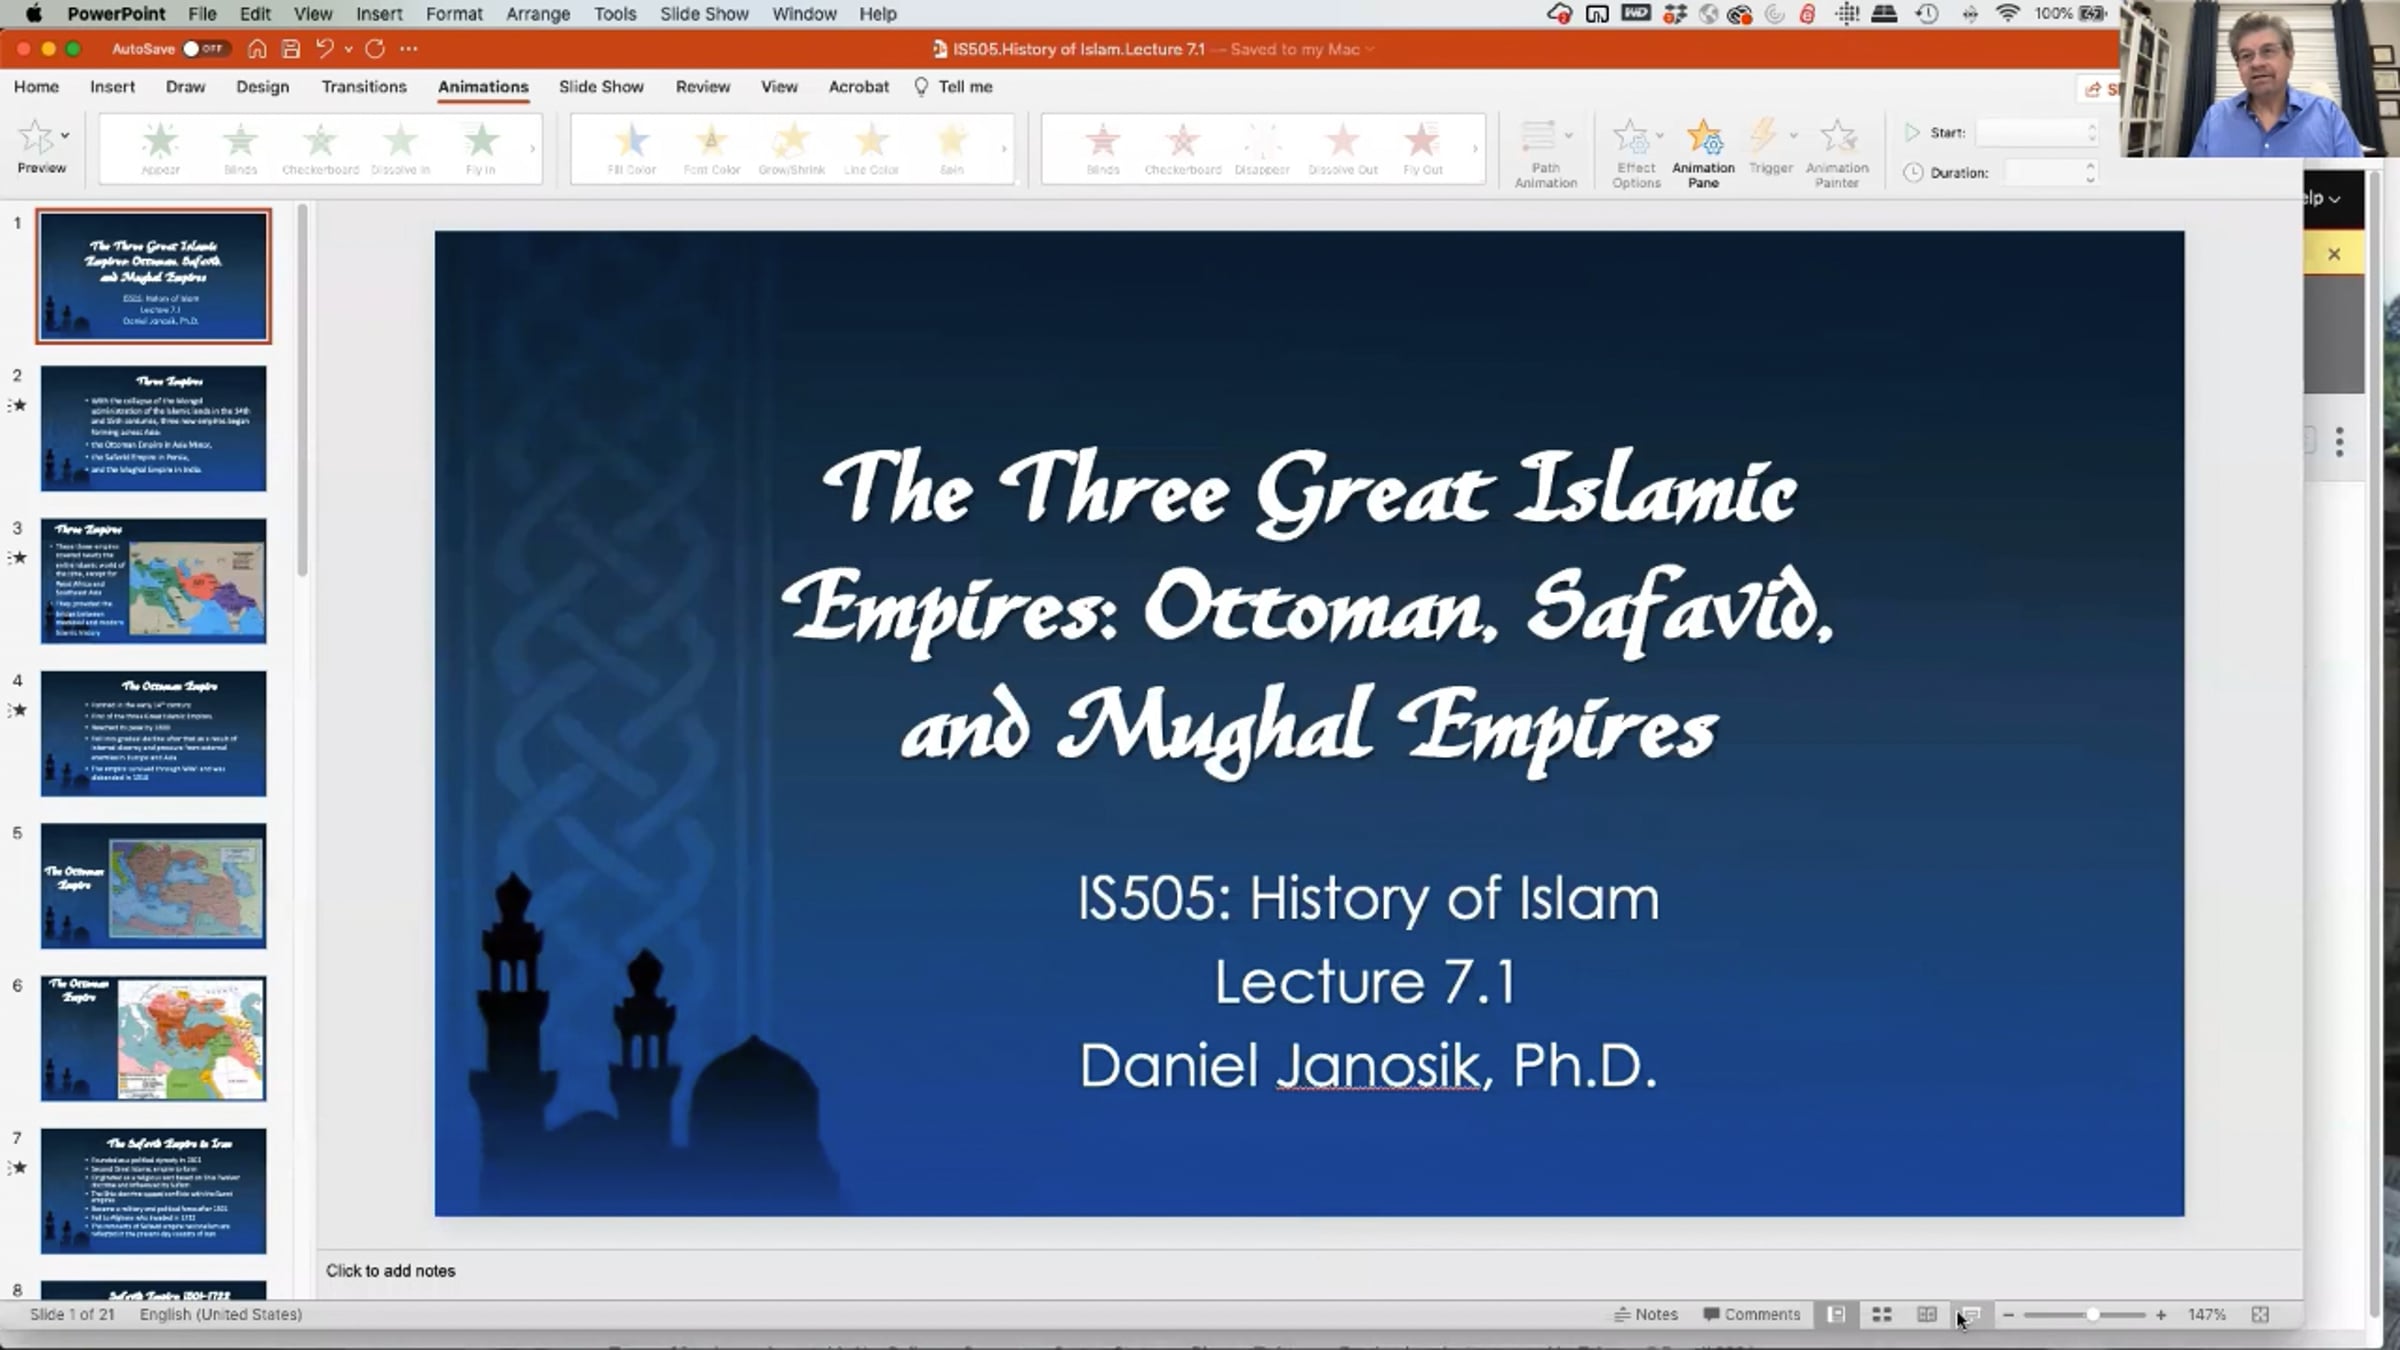2400x1350 pixels.
Task: Click the Save icon in title bar
Action: [x=291, y=49]
